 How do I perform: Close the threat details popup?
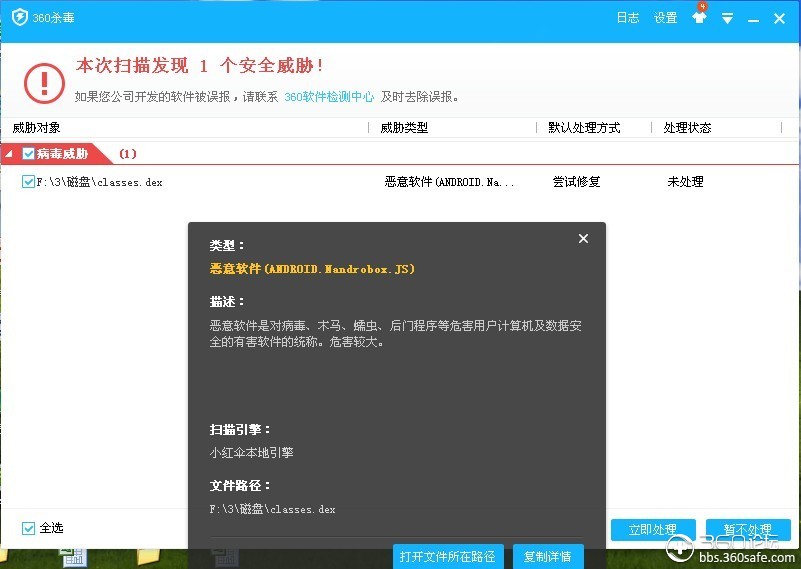[583, 239]
